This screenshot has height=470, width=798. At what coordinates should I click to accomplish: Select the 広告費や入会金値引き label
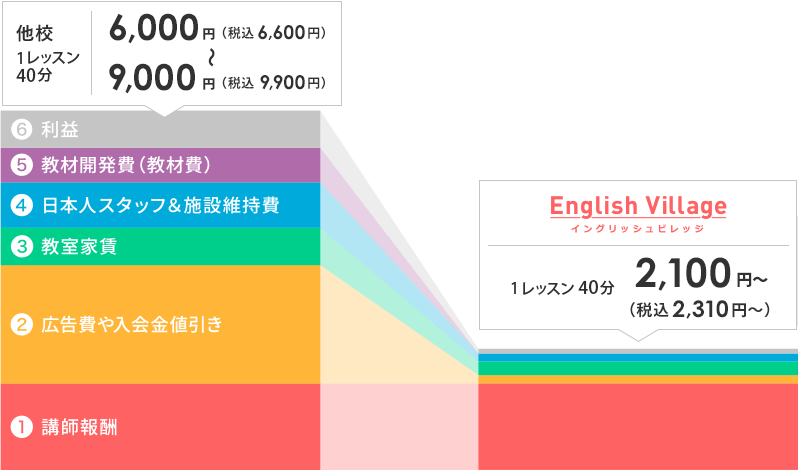click(x=132, y=324)
